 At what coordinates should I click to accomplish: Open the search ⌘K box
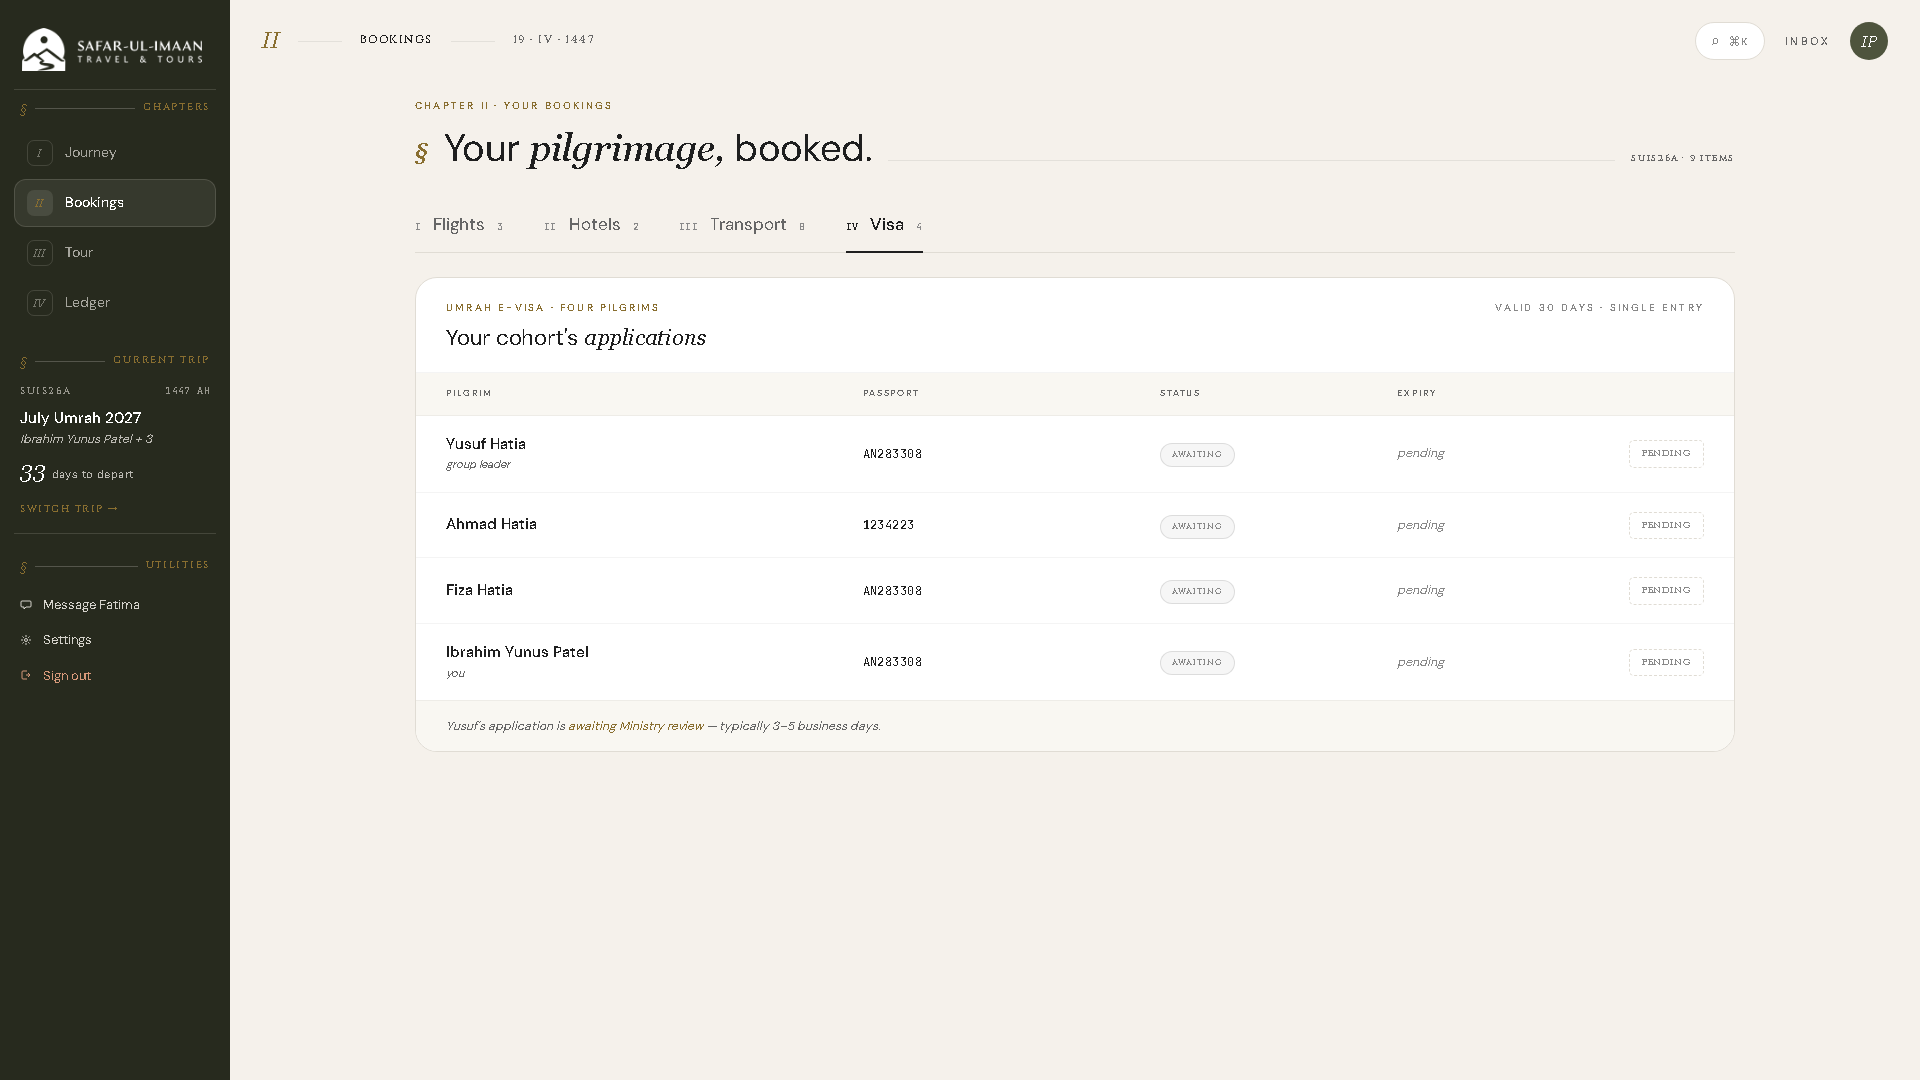1729,41
